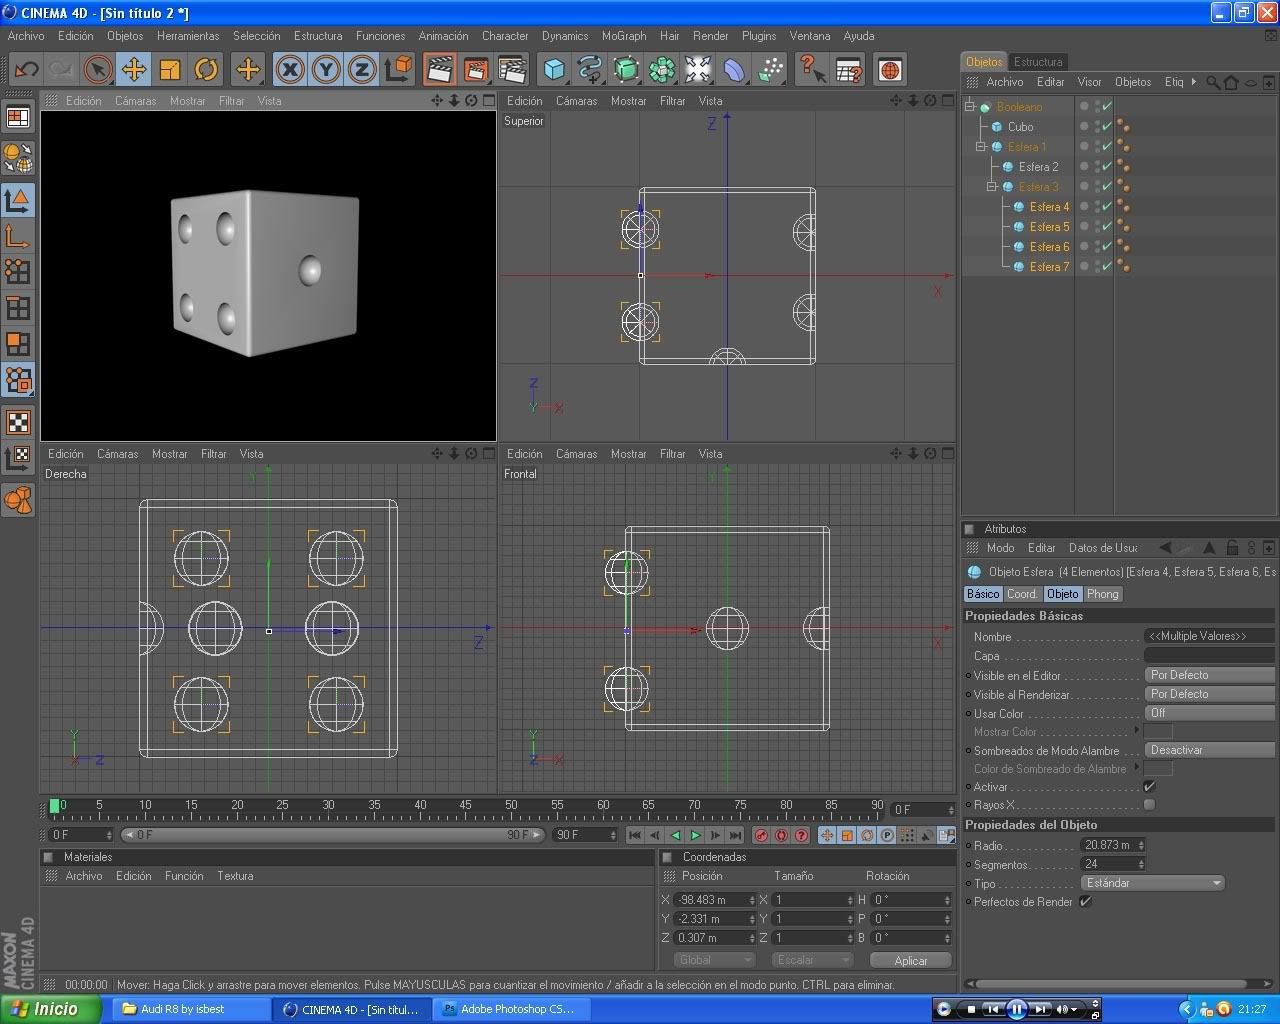Click the Radio value field
This screenshot has width=1280, height=1024.
click(1108, 845)
